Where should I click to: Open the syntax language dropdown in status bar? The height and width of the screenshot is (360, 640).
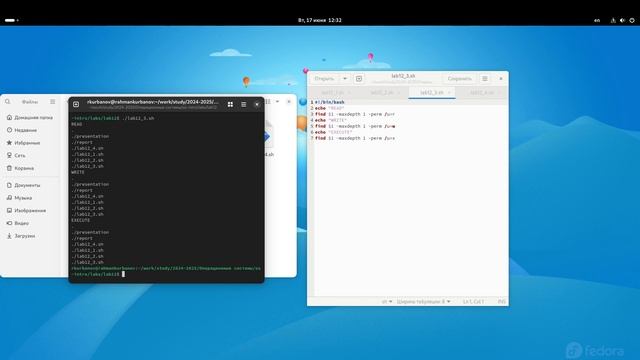tap(387, 302)
